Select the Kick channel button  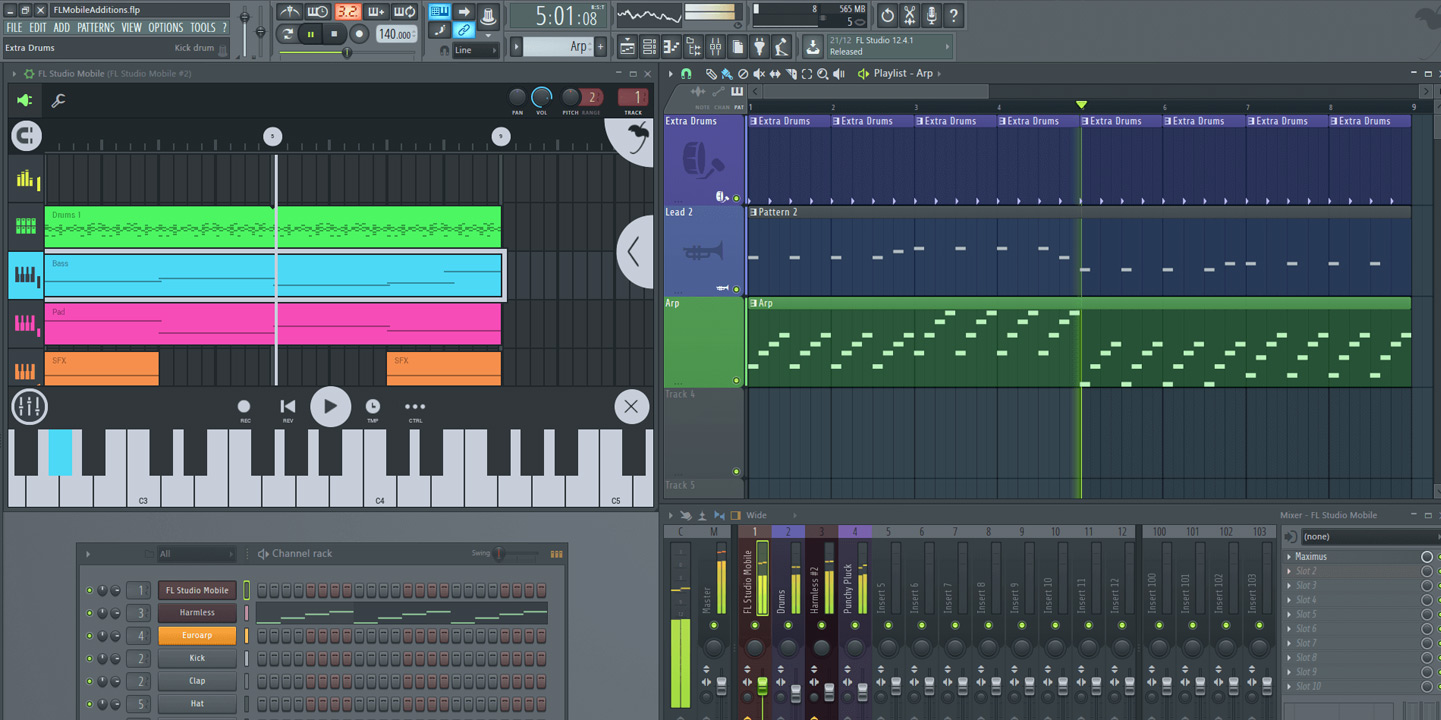(x=197, y=658)
